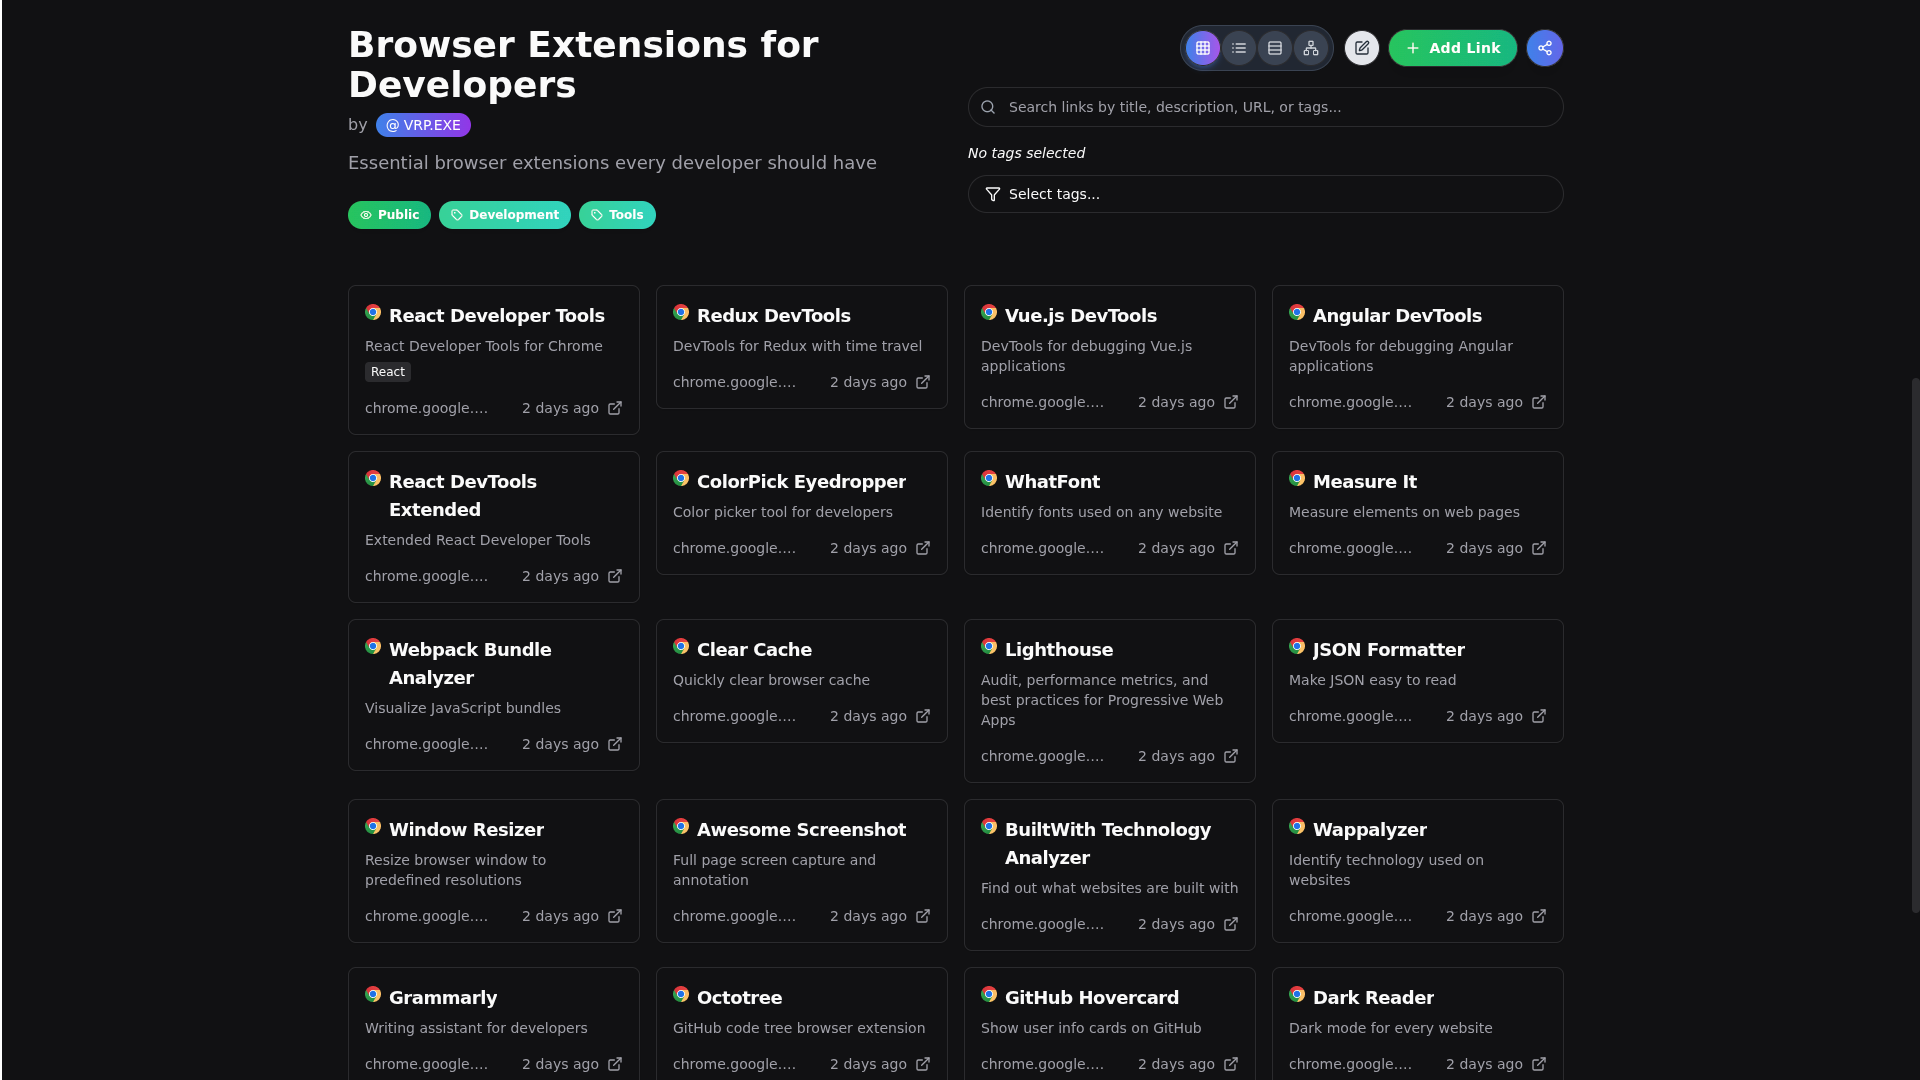Click the Vue.js DevTools card title

click(x=1081, y=316)
